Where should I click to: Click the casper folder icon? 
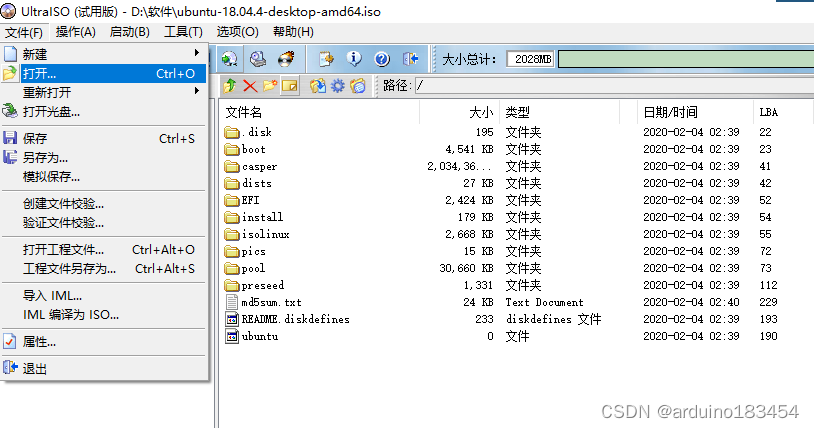(x=232, y=167)
